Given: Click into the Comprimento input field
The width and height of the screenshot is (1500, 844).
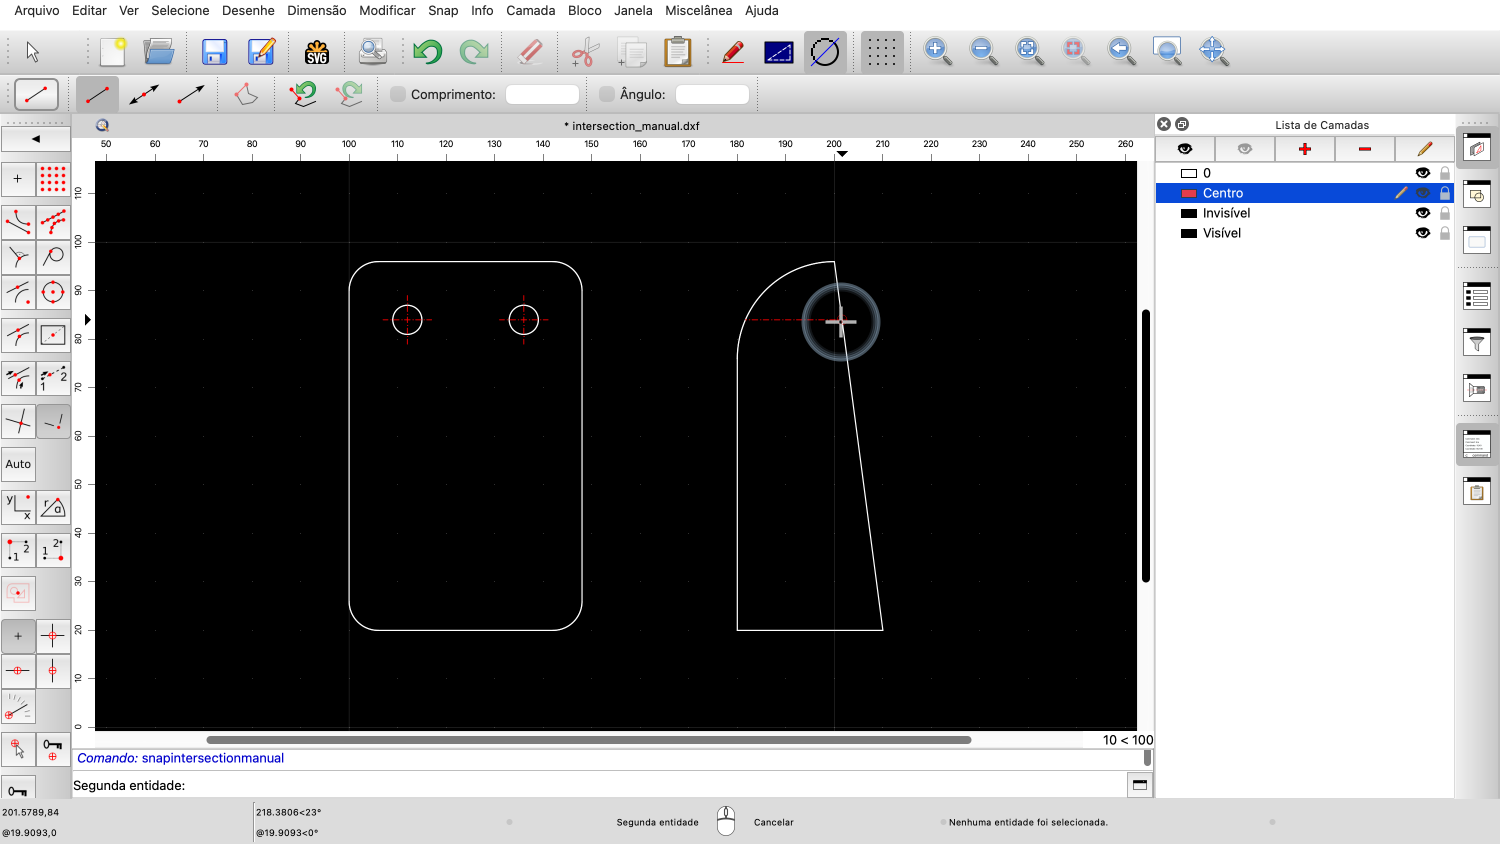Looking at the screenshot, I should (x=542, y=94).
